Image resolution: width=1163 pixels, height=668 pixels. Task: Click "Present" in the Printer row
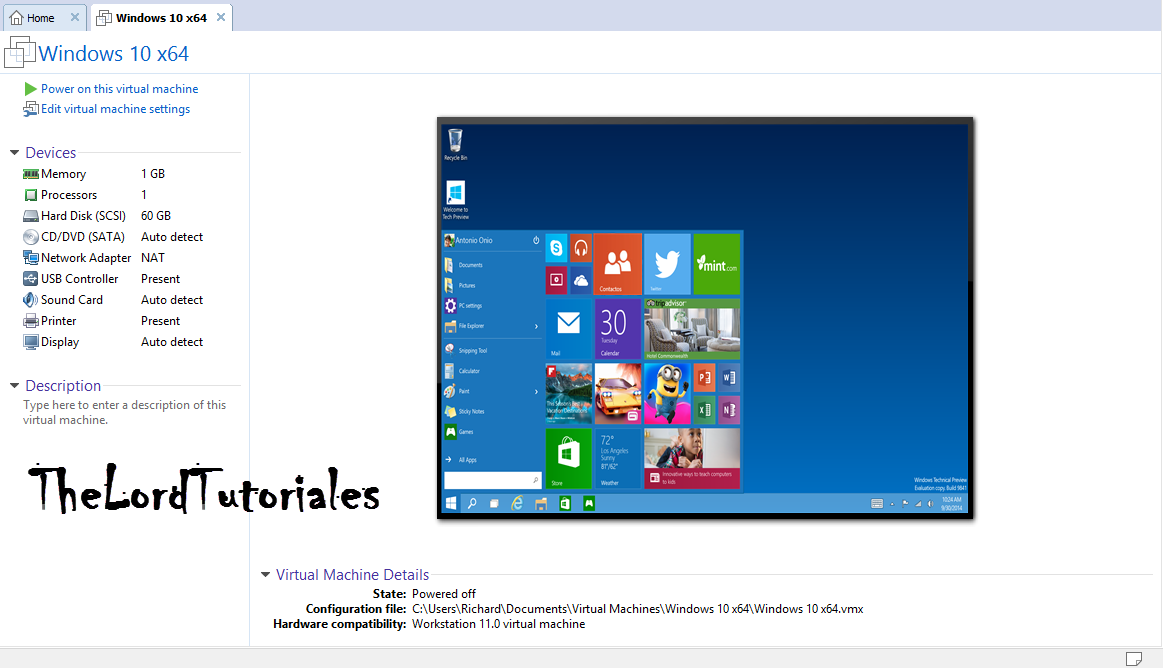coord(160,321)
